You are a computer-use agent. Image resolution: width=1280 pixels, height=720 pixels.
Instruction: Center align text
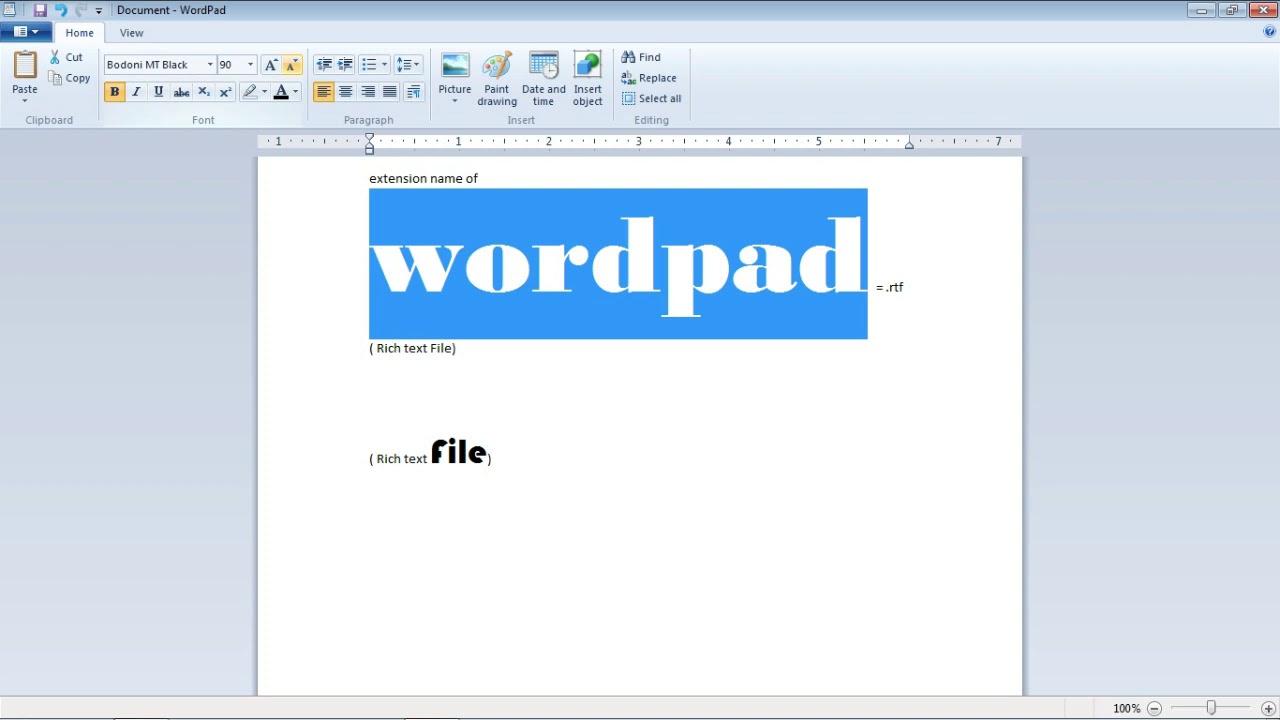pyautogui.click(x=345, y=92)
